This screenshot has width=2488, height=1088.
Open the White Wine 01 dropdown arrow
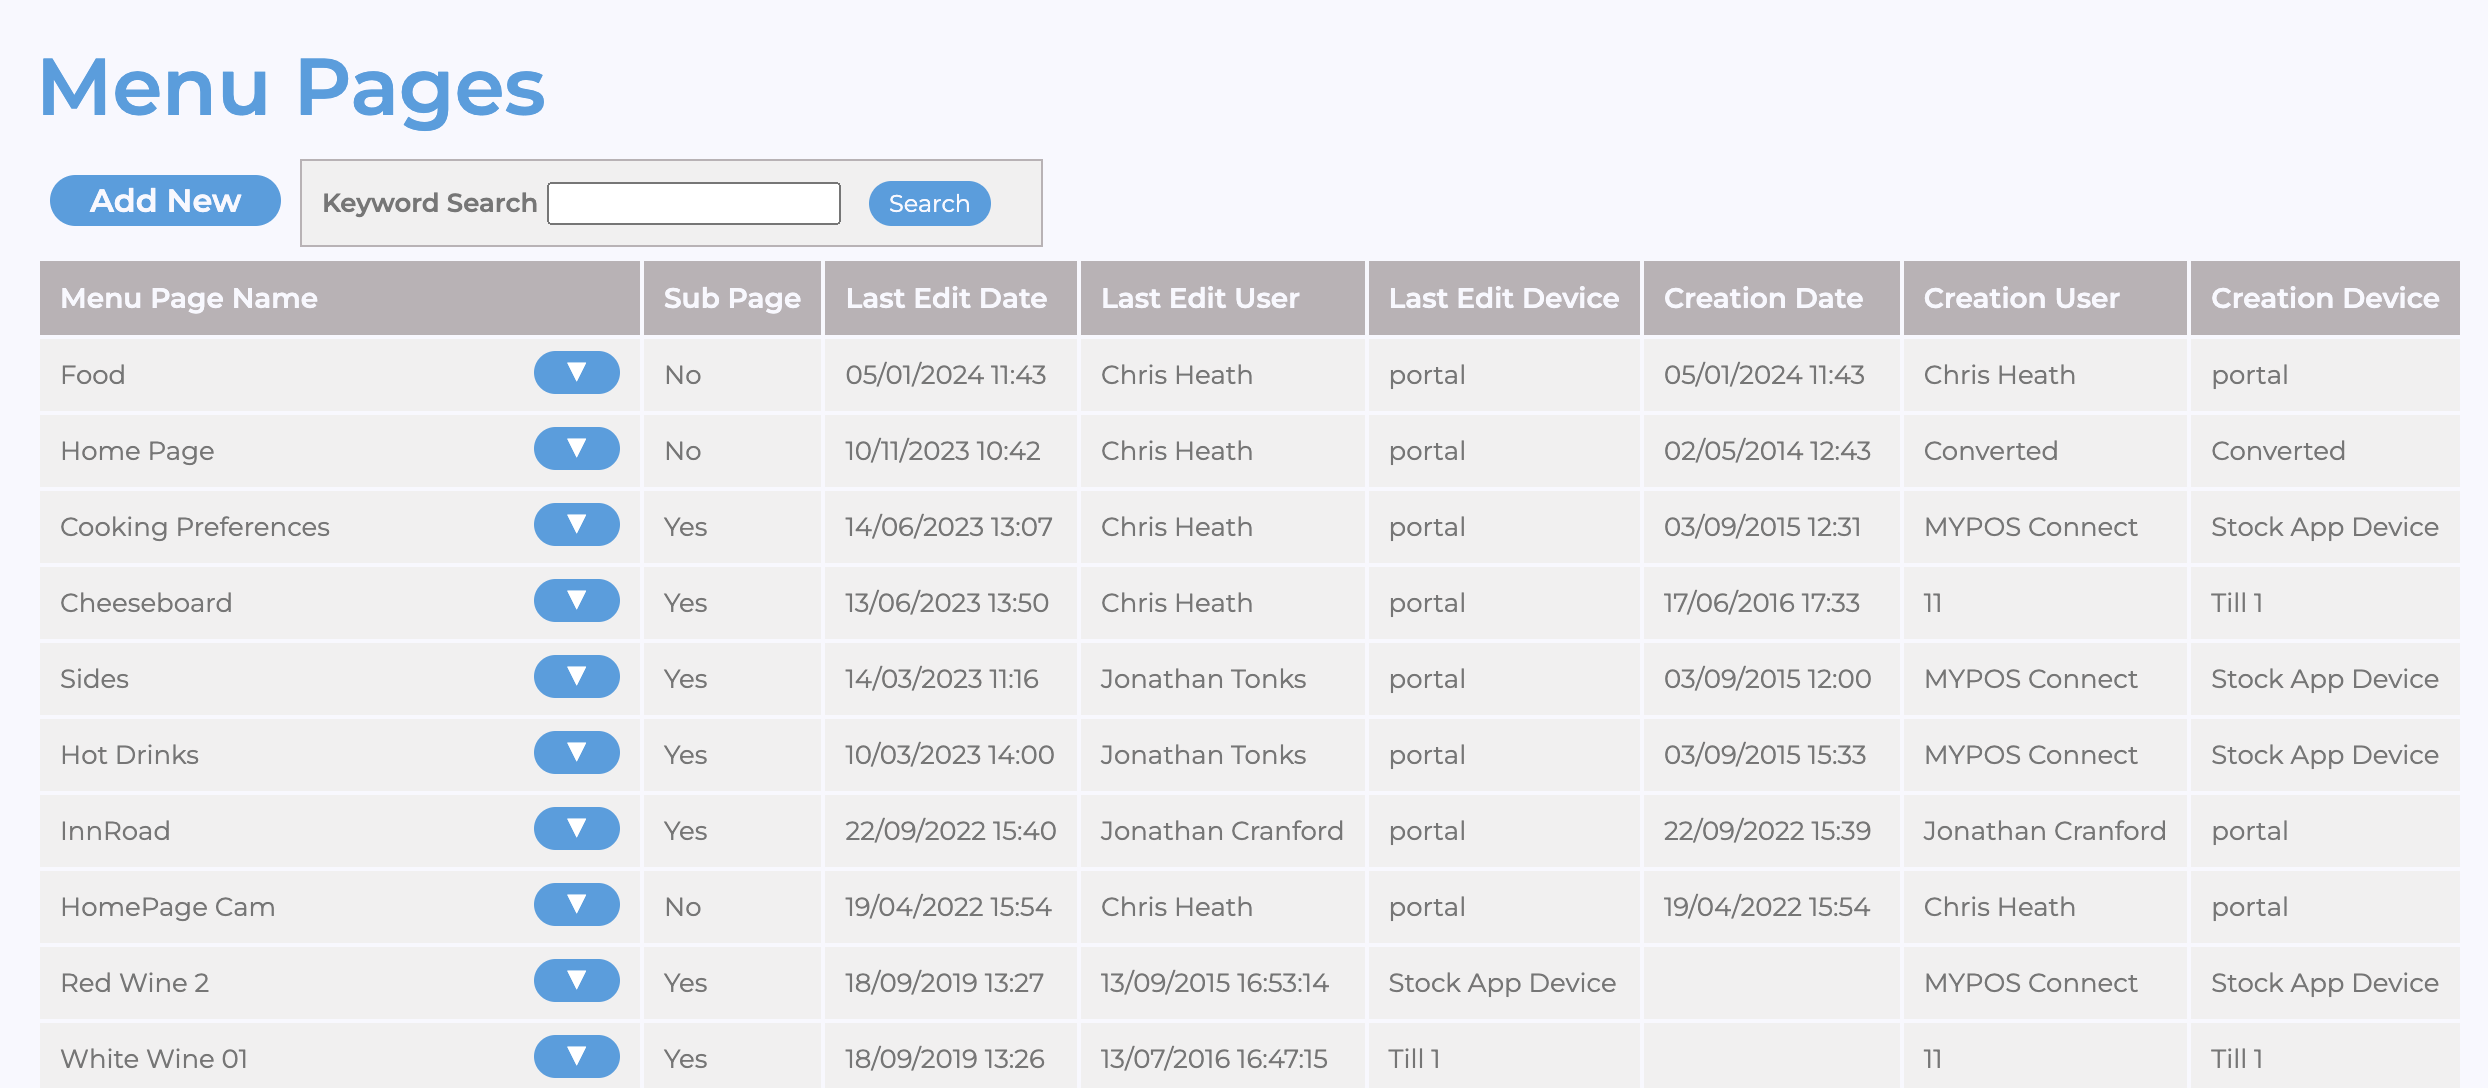pos(577,1057)
